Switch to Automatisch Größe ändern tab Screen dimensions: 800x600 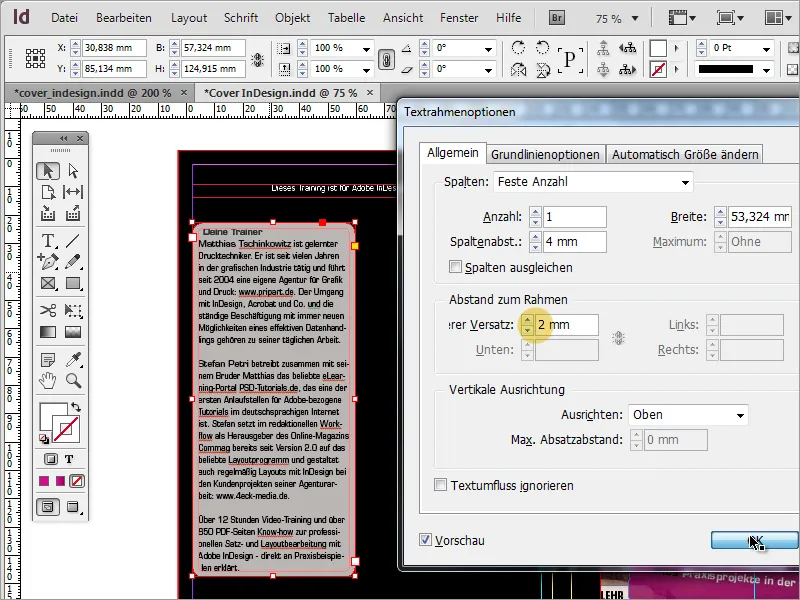pyautogui.click(x=685, y=154)
